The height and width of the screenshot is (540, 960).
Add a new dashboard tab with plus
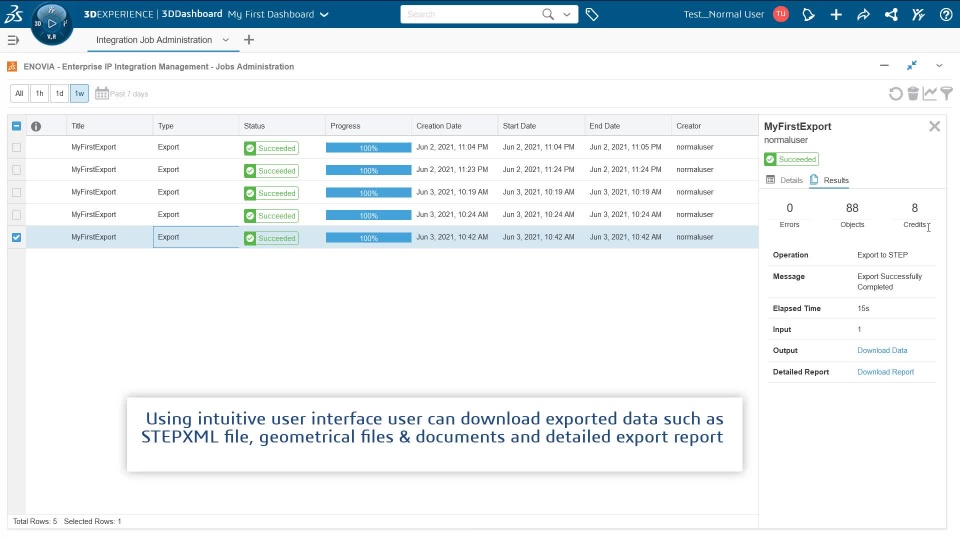click(249, 40)
